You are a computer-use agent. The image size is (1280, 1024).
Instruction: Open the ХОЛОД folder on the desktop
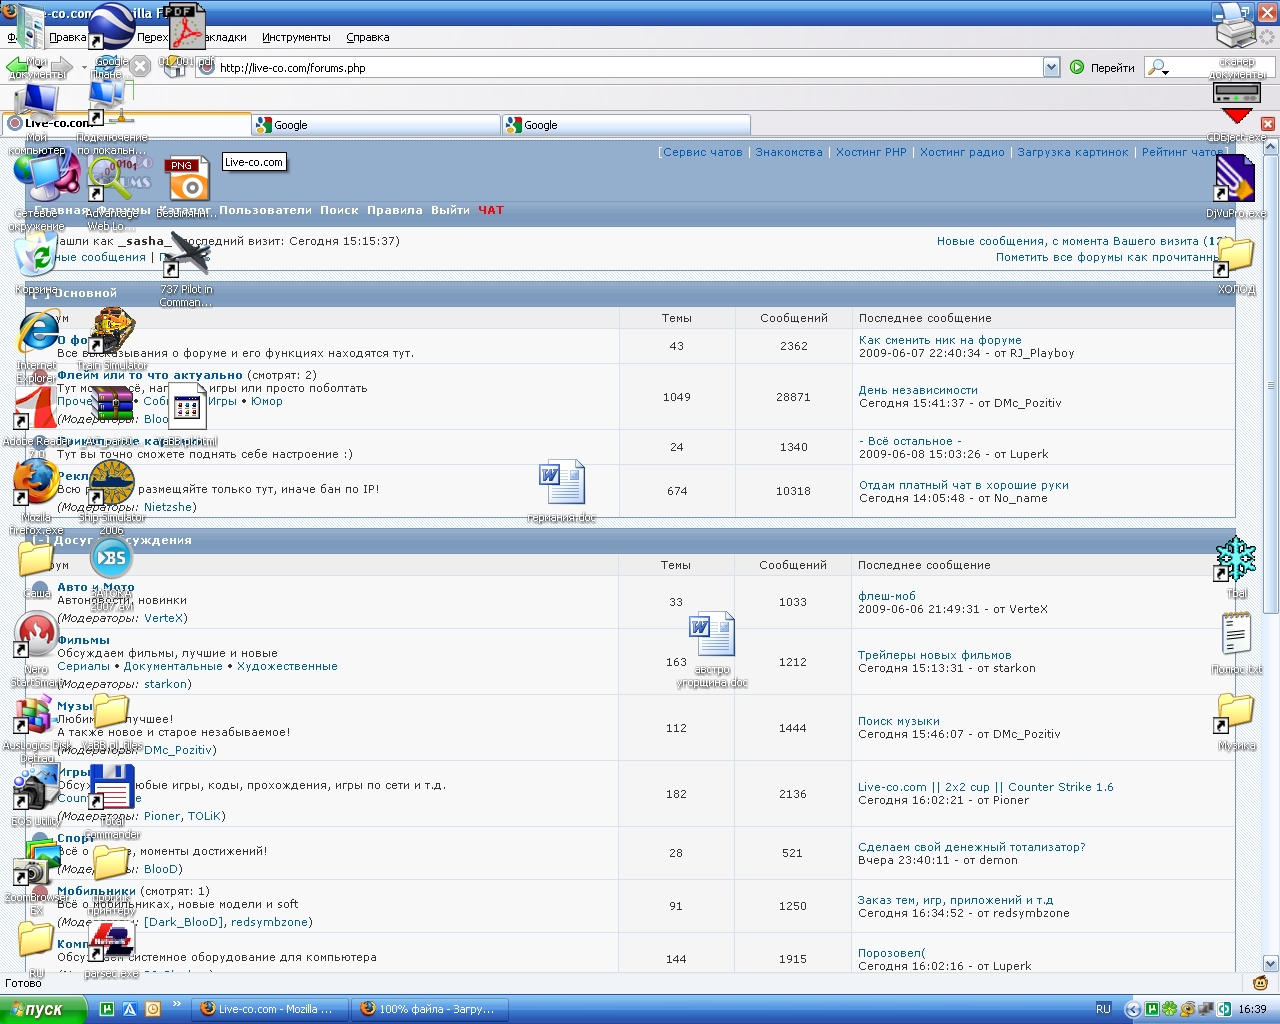click(1235, 257)
